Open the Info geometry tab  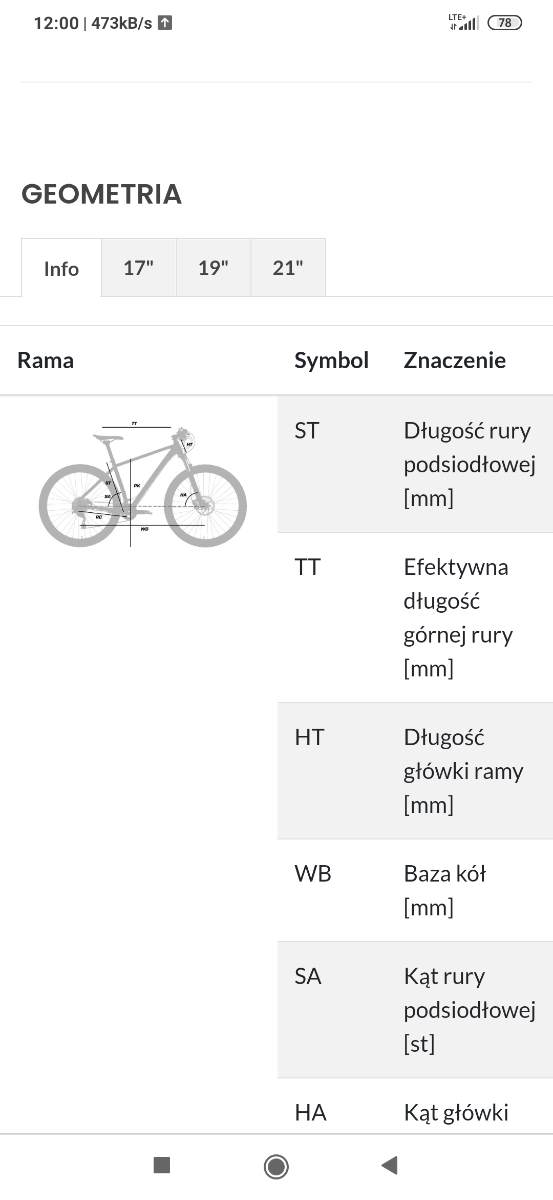pyautogui.click(x=61, y=268)
